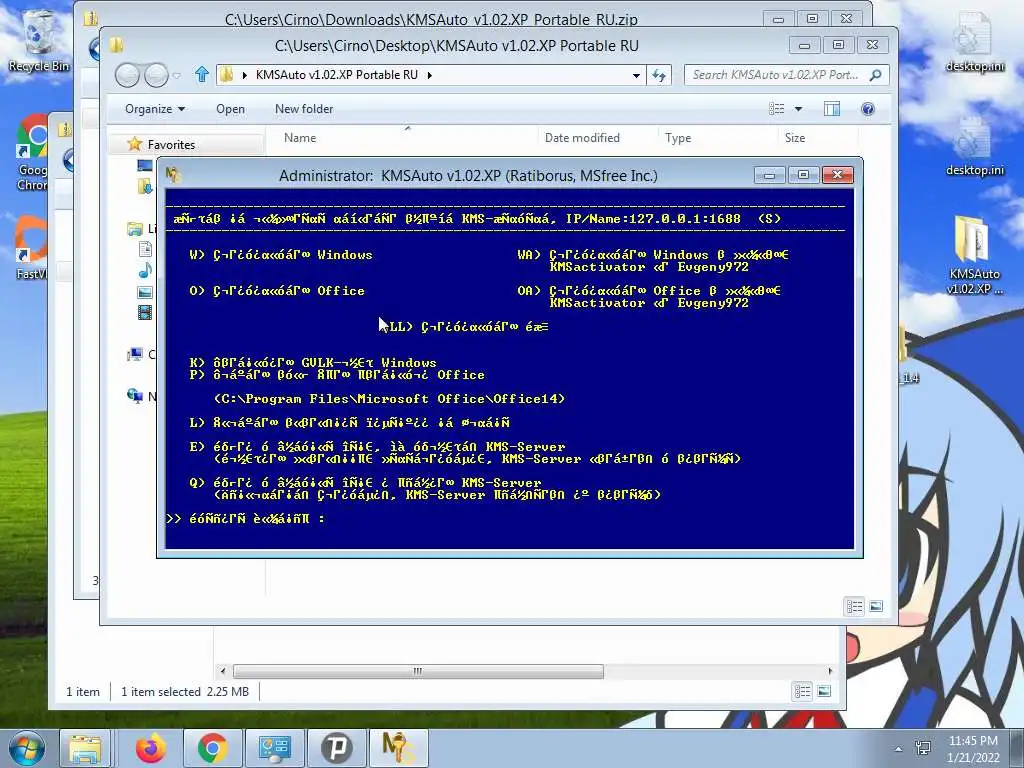Show hidden system tray icons arrow

(899, 749)
